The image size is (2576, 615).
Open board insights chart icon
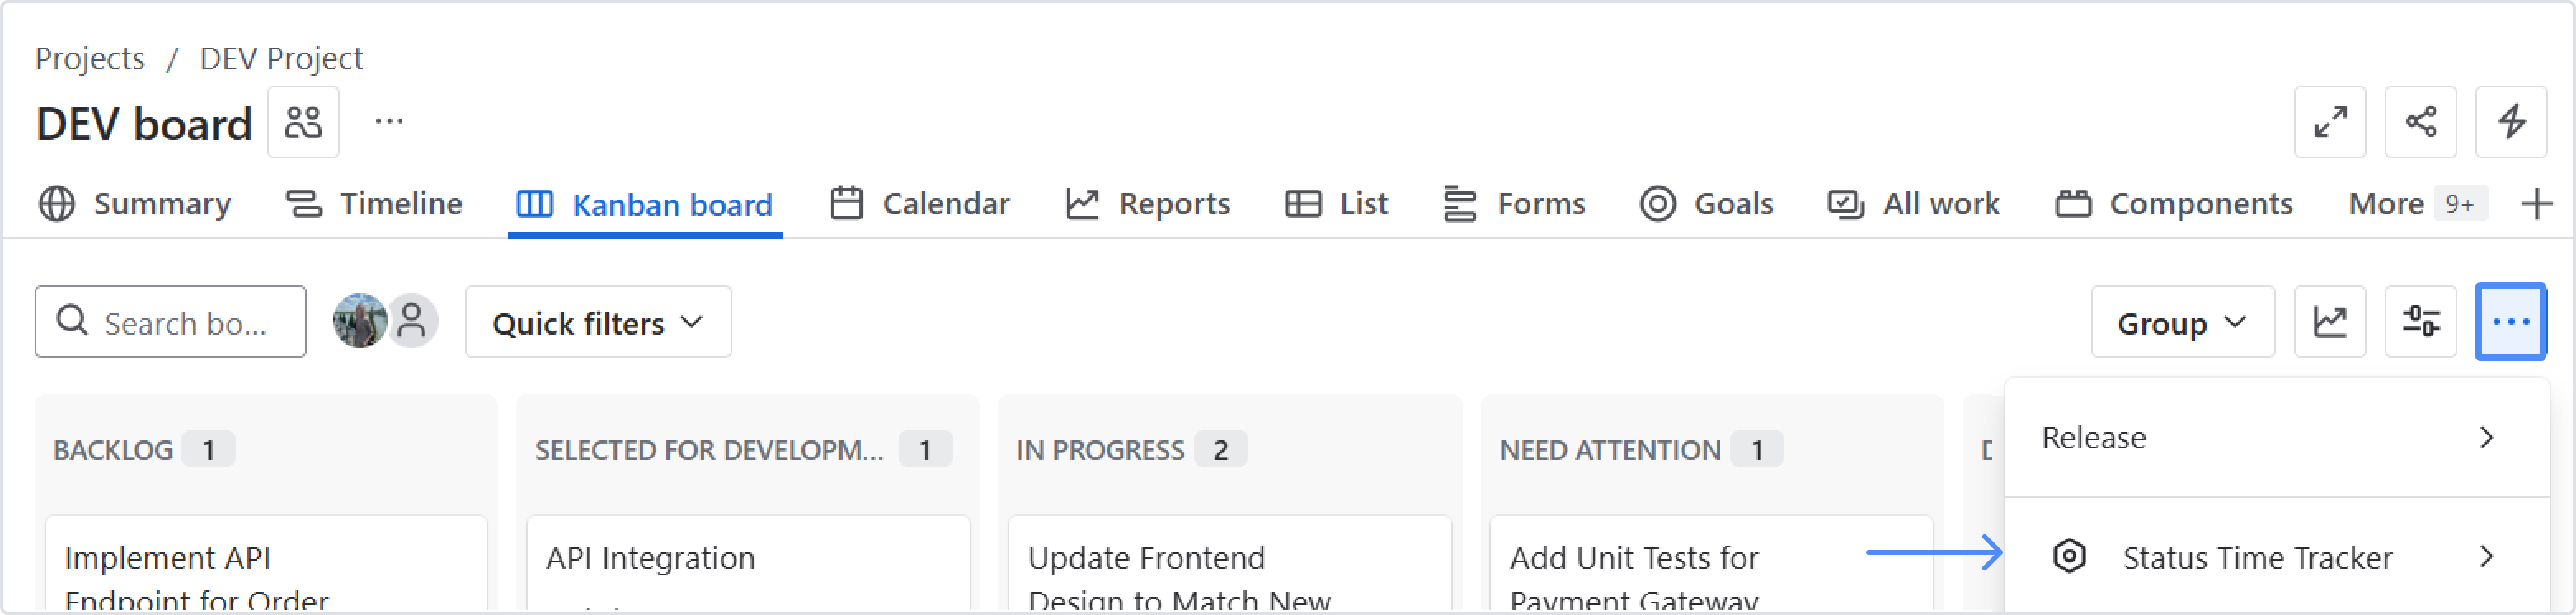point(2330,322)
